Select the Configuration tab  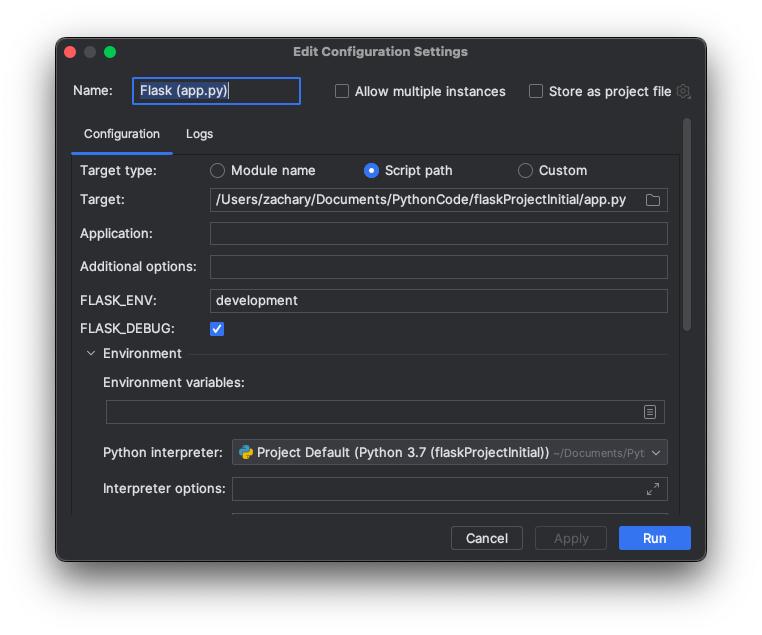point(121,134)
